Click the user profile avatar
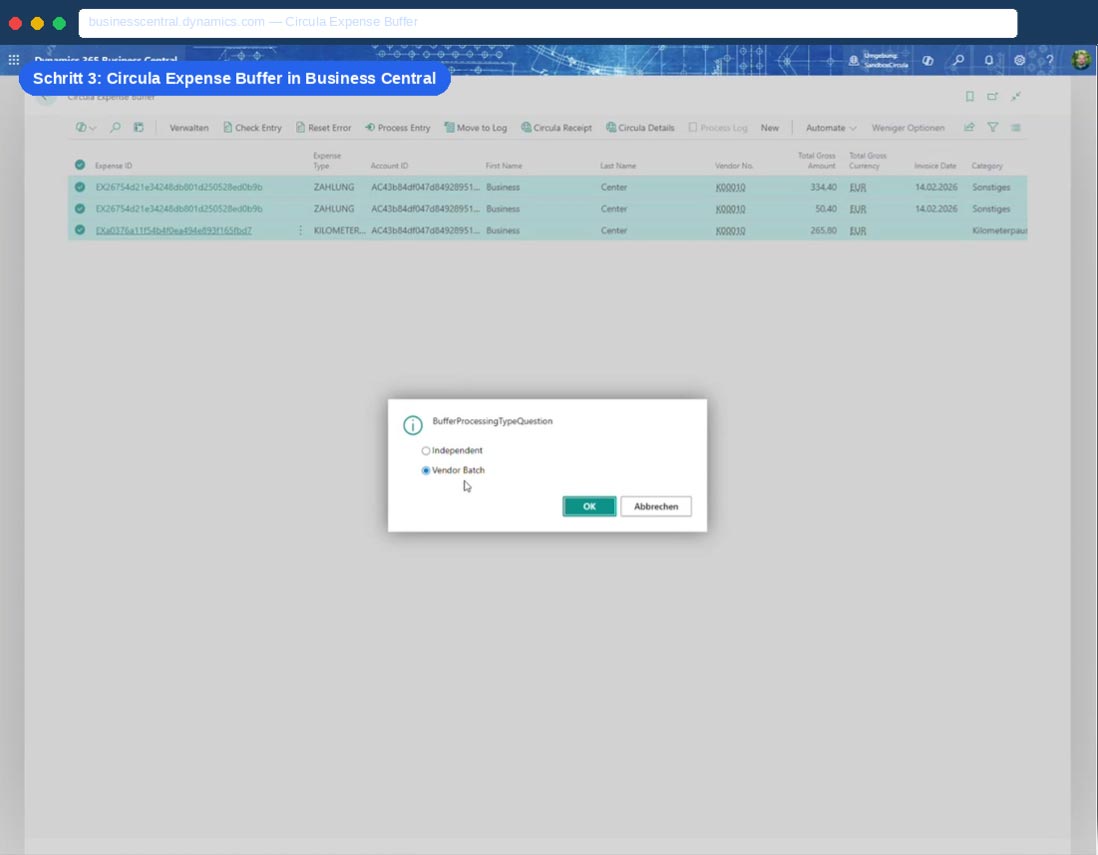The height and width of the screenshot is (855, 1098). [x=1080, y=60]
